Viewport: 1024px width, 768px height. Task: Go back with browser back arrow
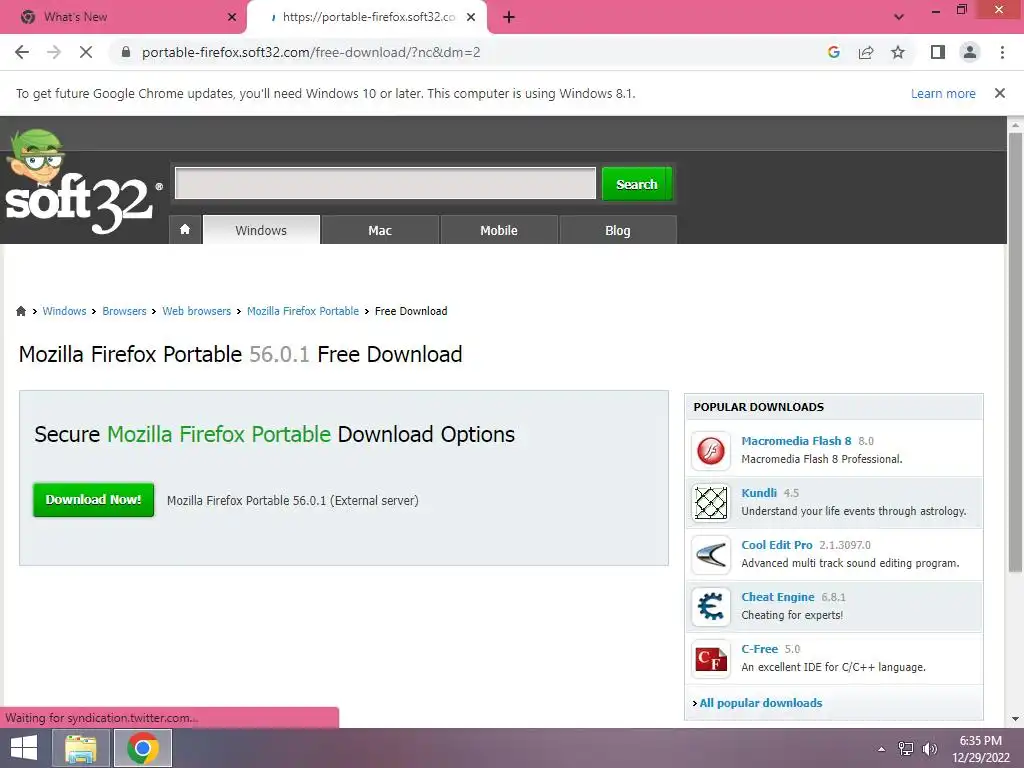coord(22,52)
